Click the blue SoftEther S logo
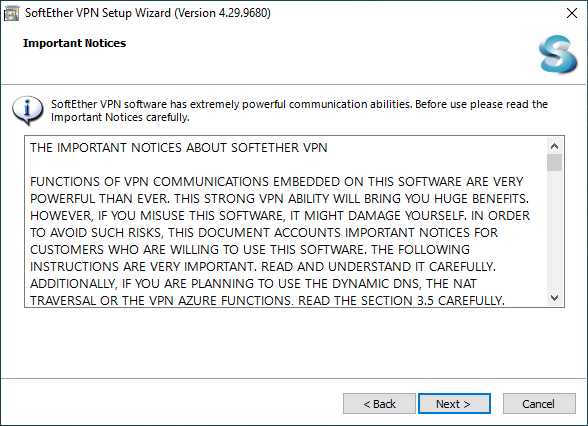Screen dimensions: 588x426 [558, 54]
